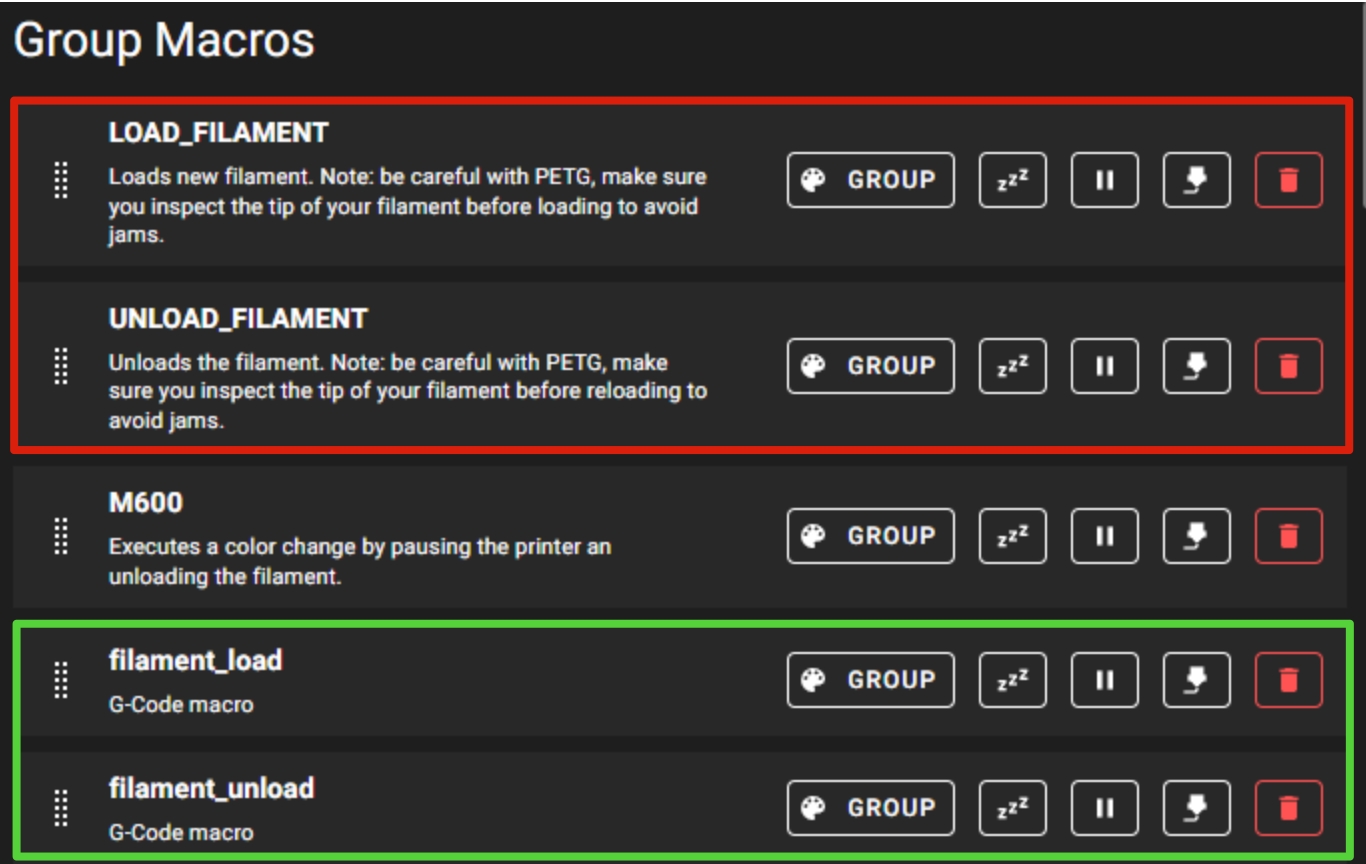Image resolution: width=1366 pixels, height=864 pixels.
Task: Toggle paused state visibility for M600
Action: [1104, 536]
